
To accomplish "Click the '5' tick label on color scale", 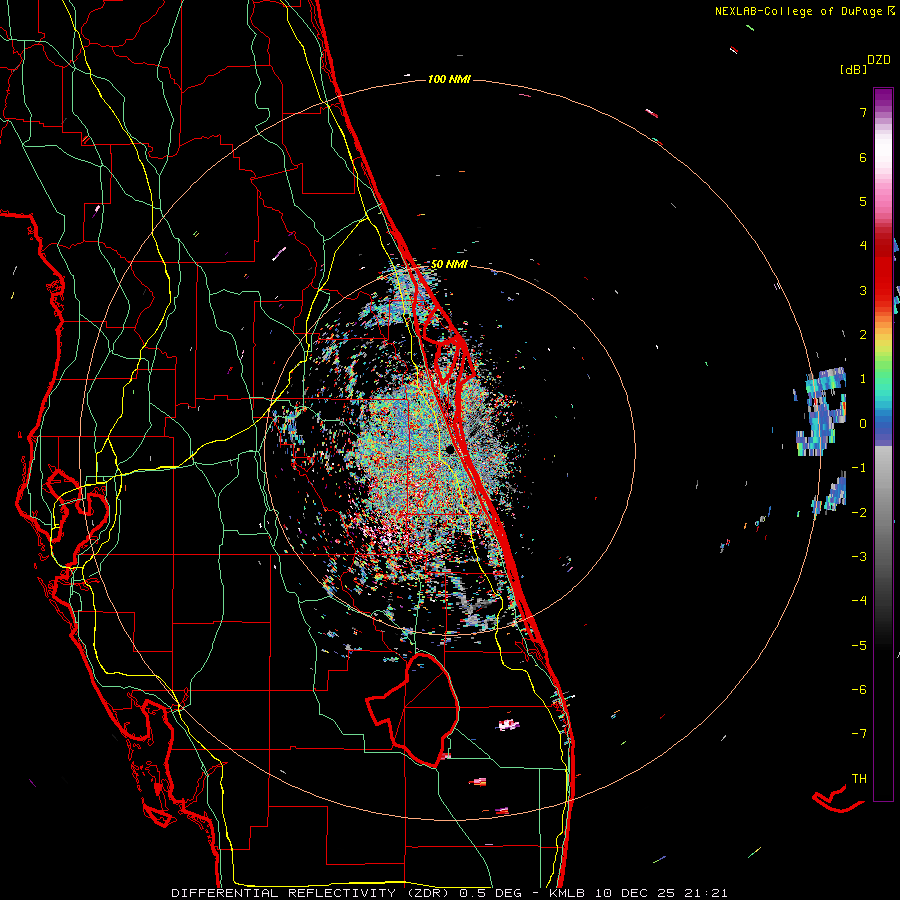I will (x=863, y=201).
